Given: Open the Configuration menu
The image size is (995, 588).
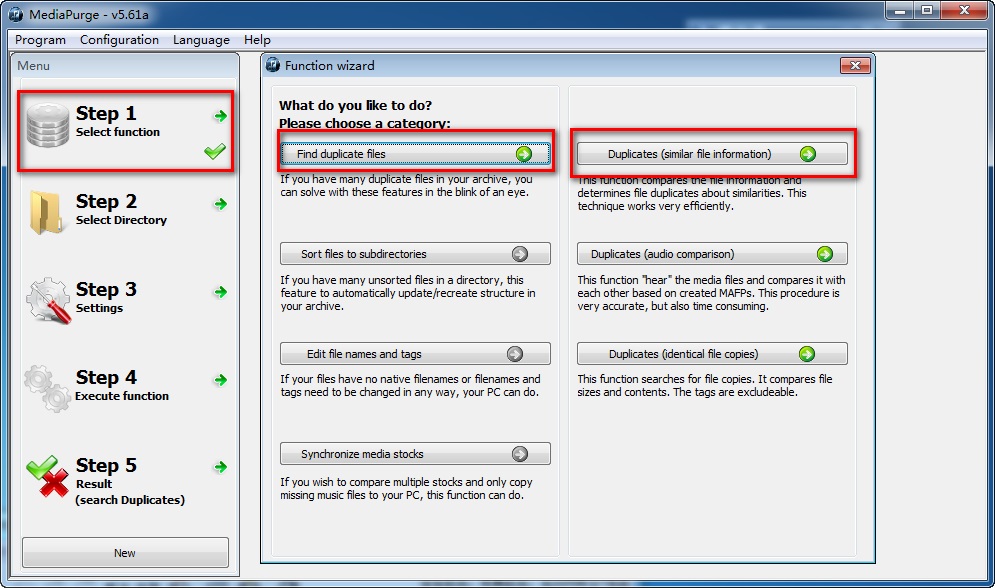Looking at the screenshot, I should (119, 39).
